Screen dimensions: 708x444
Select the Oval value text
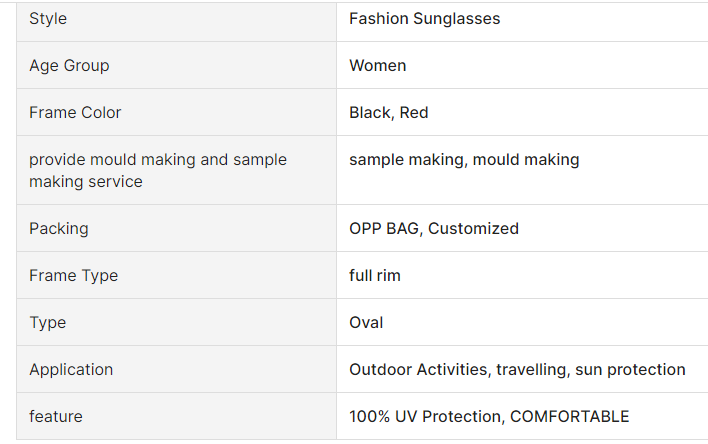[366, 323]
